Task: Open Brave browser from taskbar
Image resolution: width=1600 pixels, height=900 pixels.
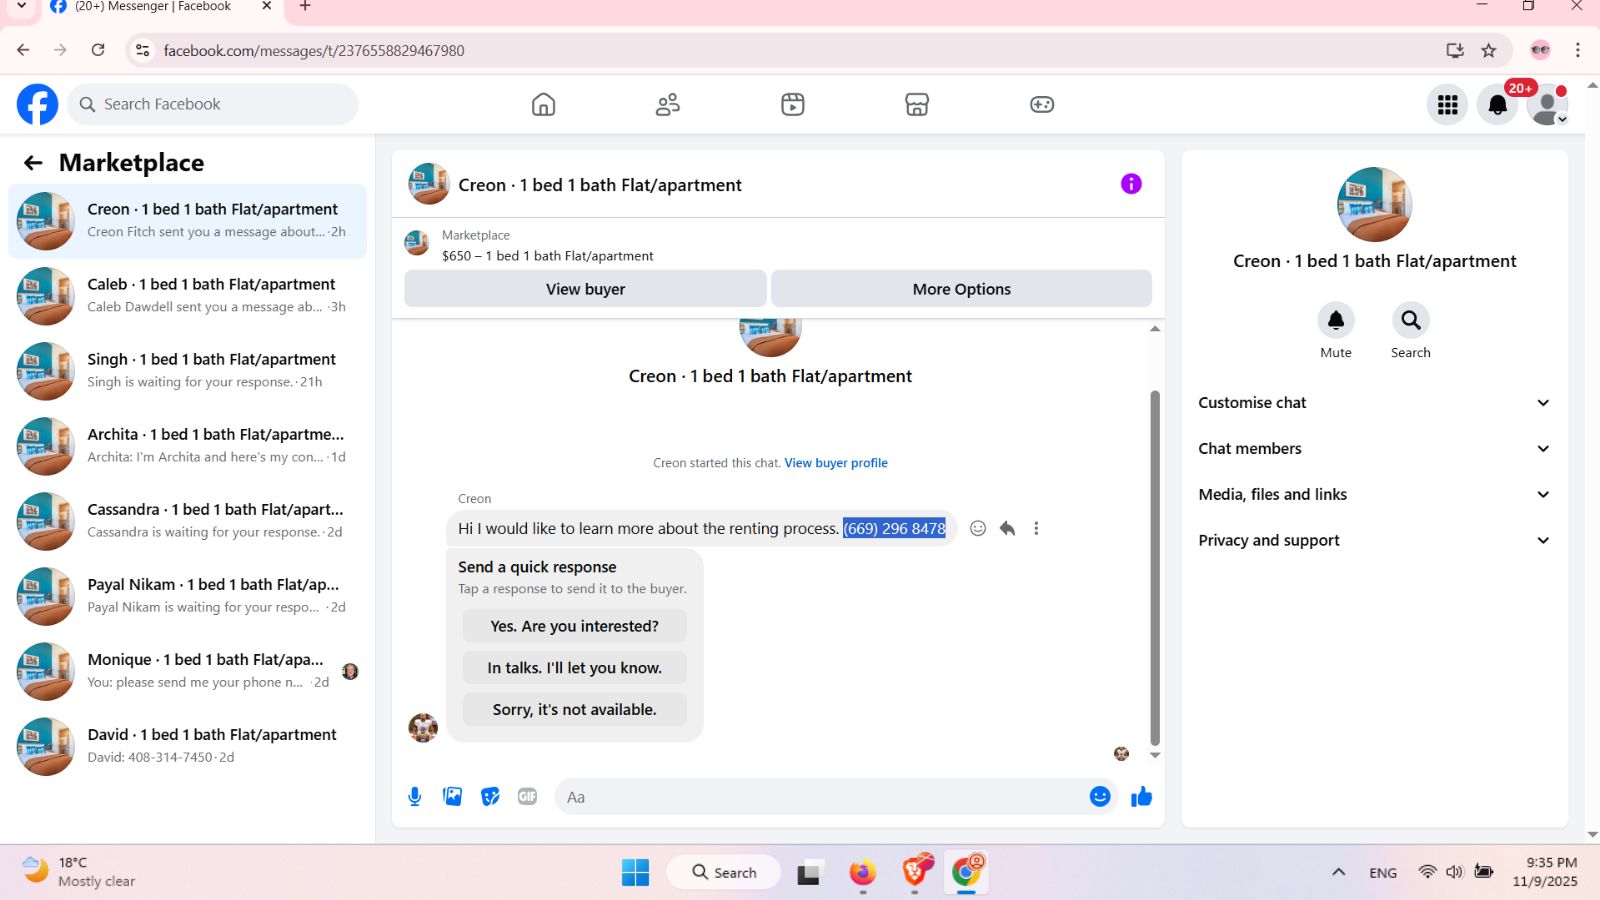Action: point(915,872)
